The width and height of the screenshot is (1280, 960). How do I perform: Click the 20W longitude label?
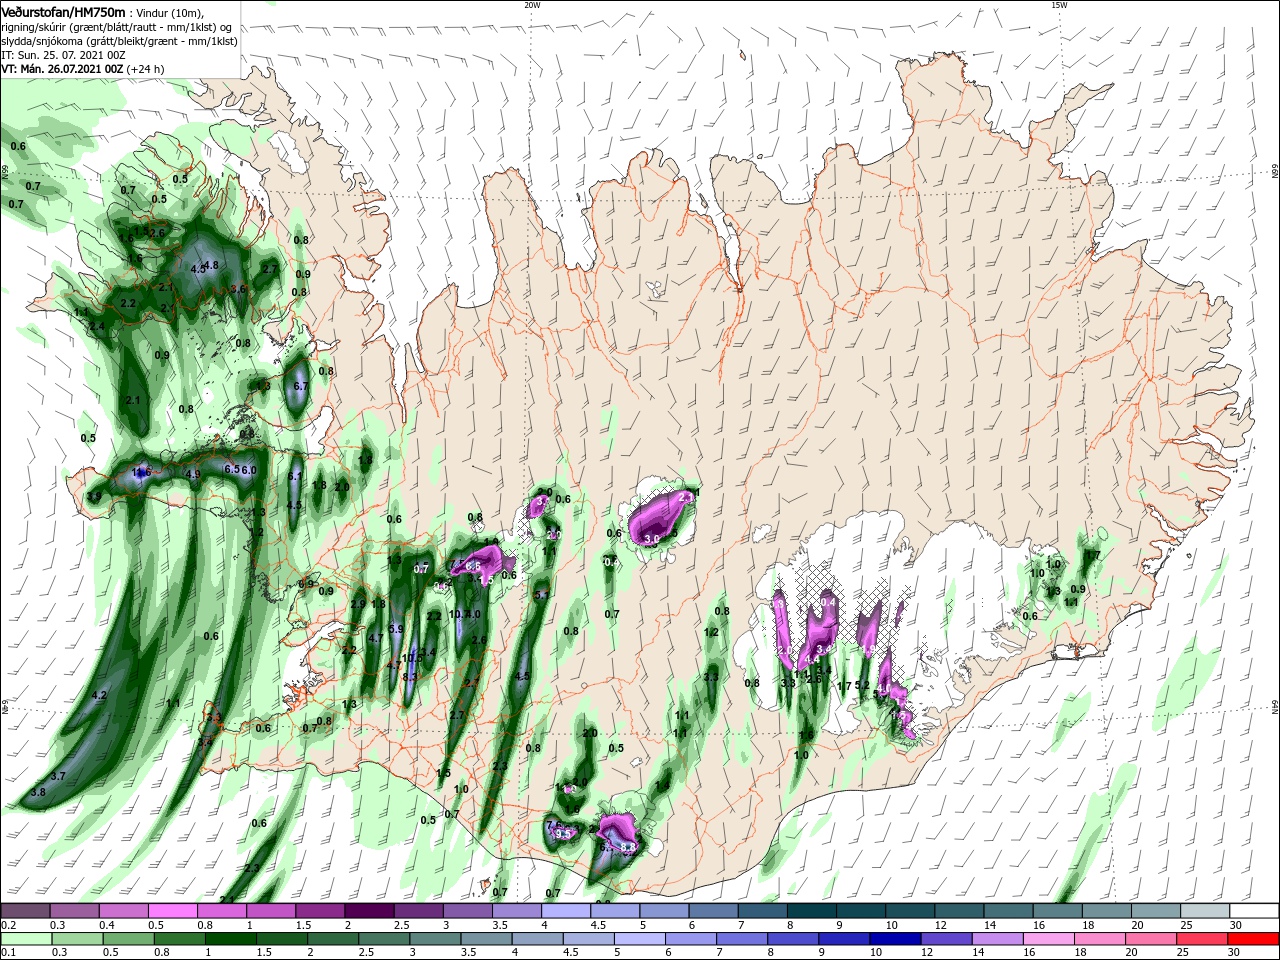click(532, 4)
